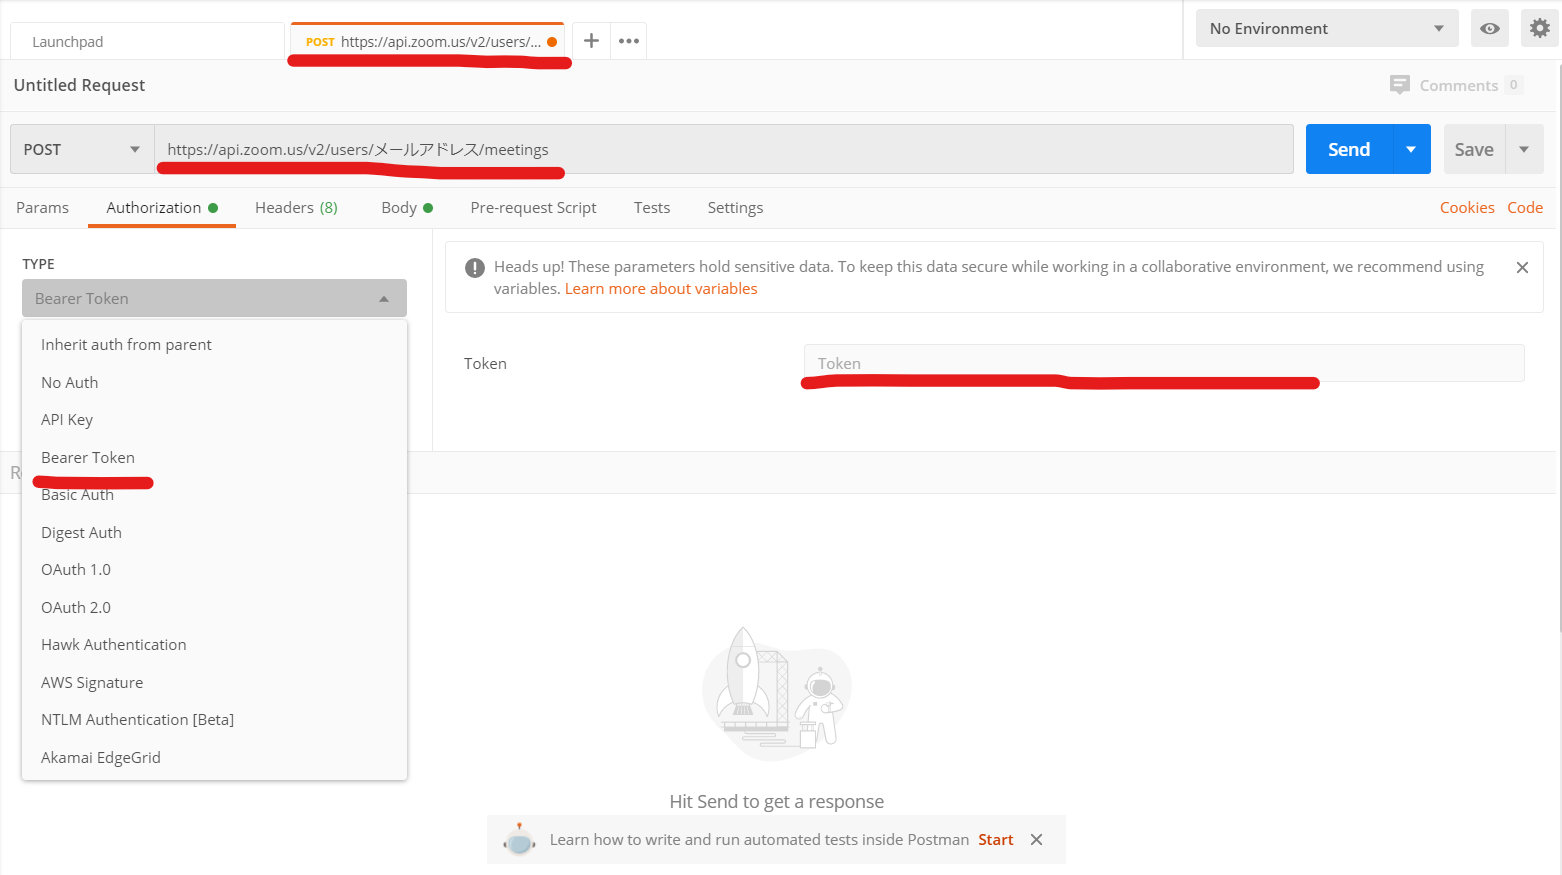The image size is (1562, 875).
Task: Click the Token input field
Action: [x=1164, y=363]
